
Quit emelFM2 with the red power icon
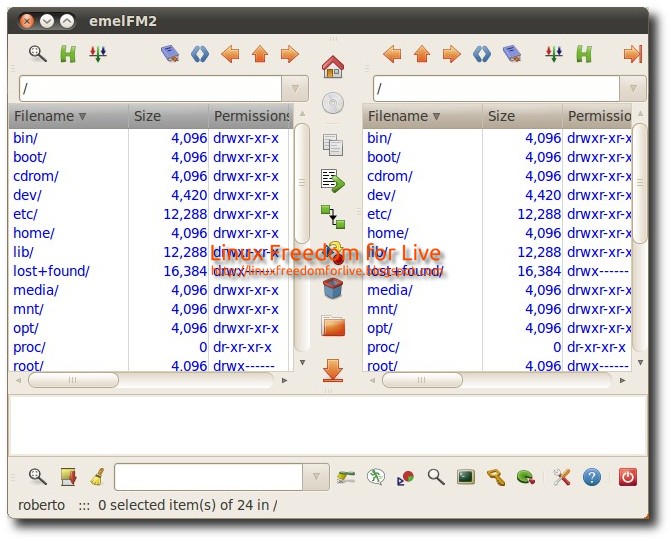[x=628, y=477]
